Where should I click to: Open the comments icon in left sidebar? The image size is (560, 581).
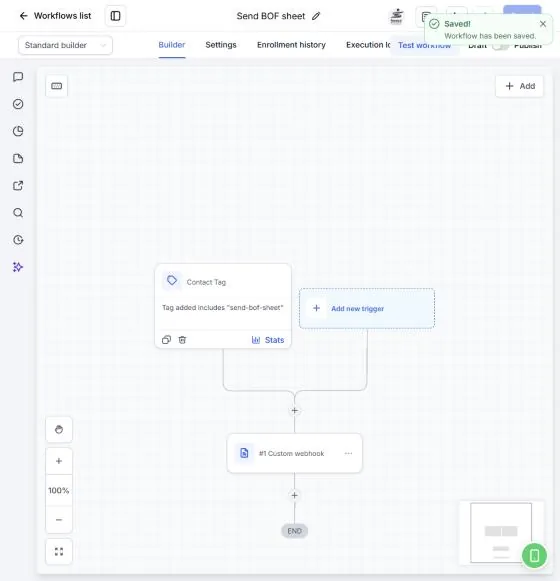coord(18,77)
